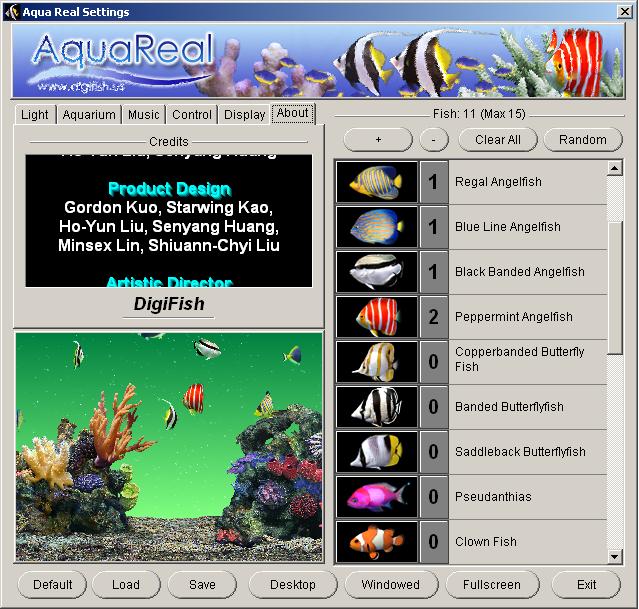The width and height of the screenshot is (639, 609).
Task: Click the count box for Regal Angelfish
Action: [434, 182]
